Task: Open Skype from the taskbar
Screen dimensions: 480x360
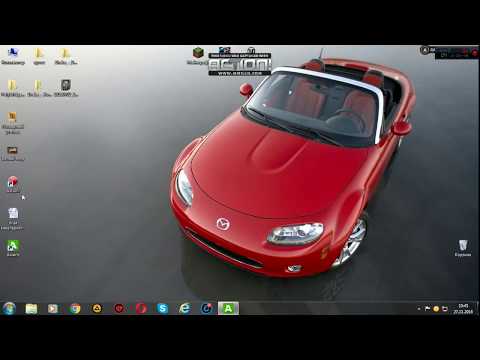Action: (163, 309)
